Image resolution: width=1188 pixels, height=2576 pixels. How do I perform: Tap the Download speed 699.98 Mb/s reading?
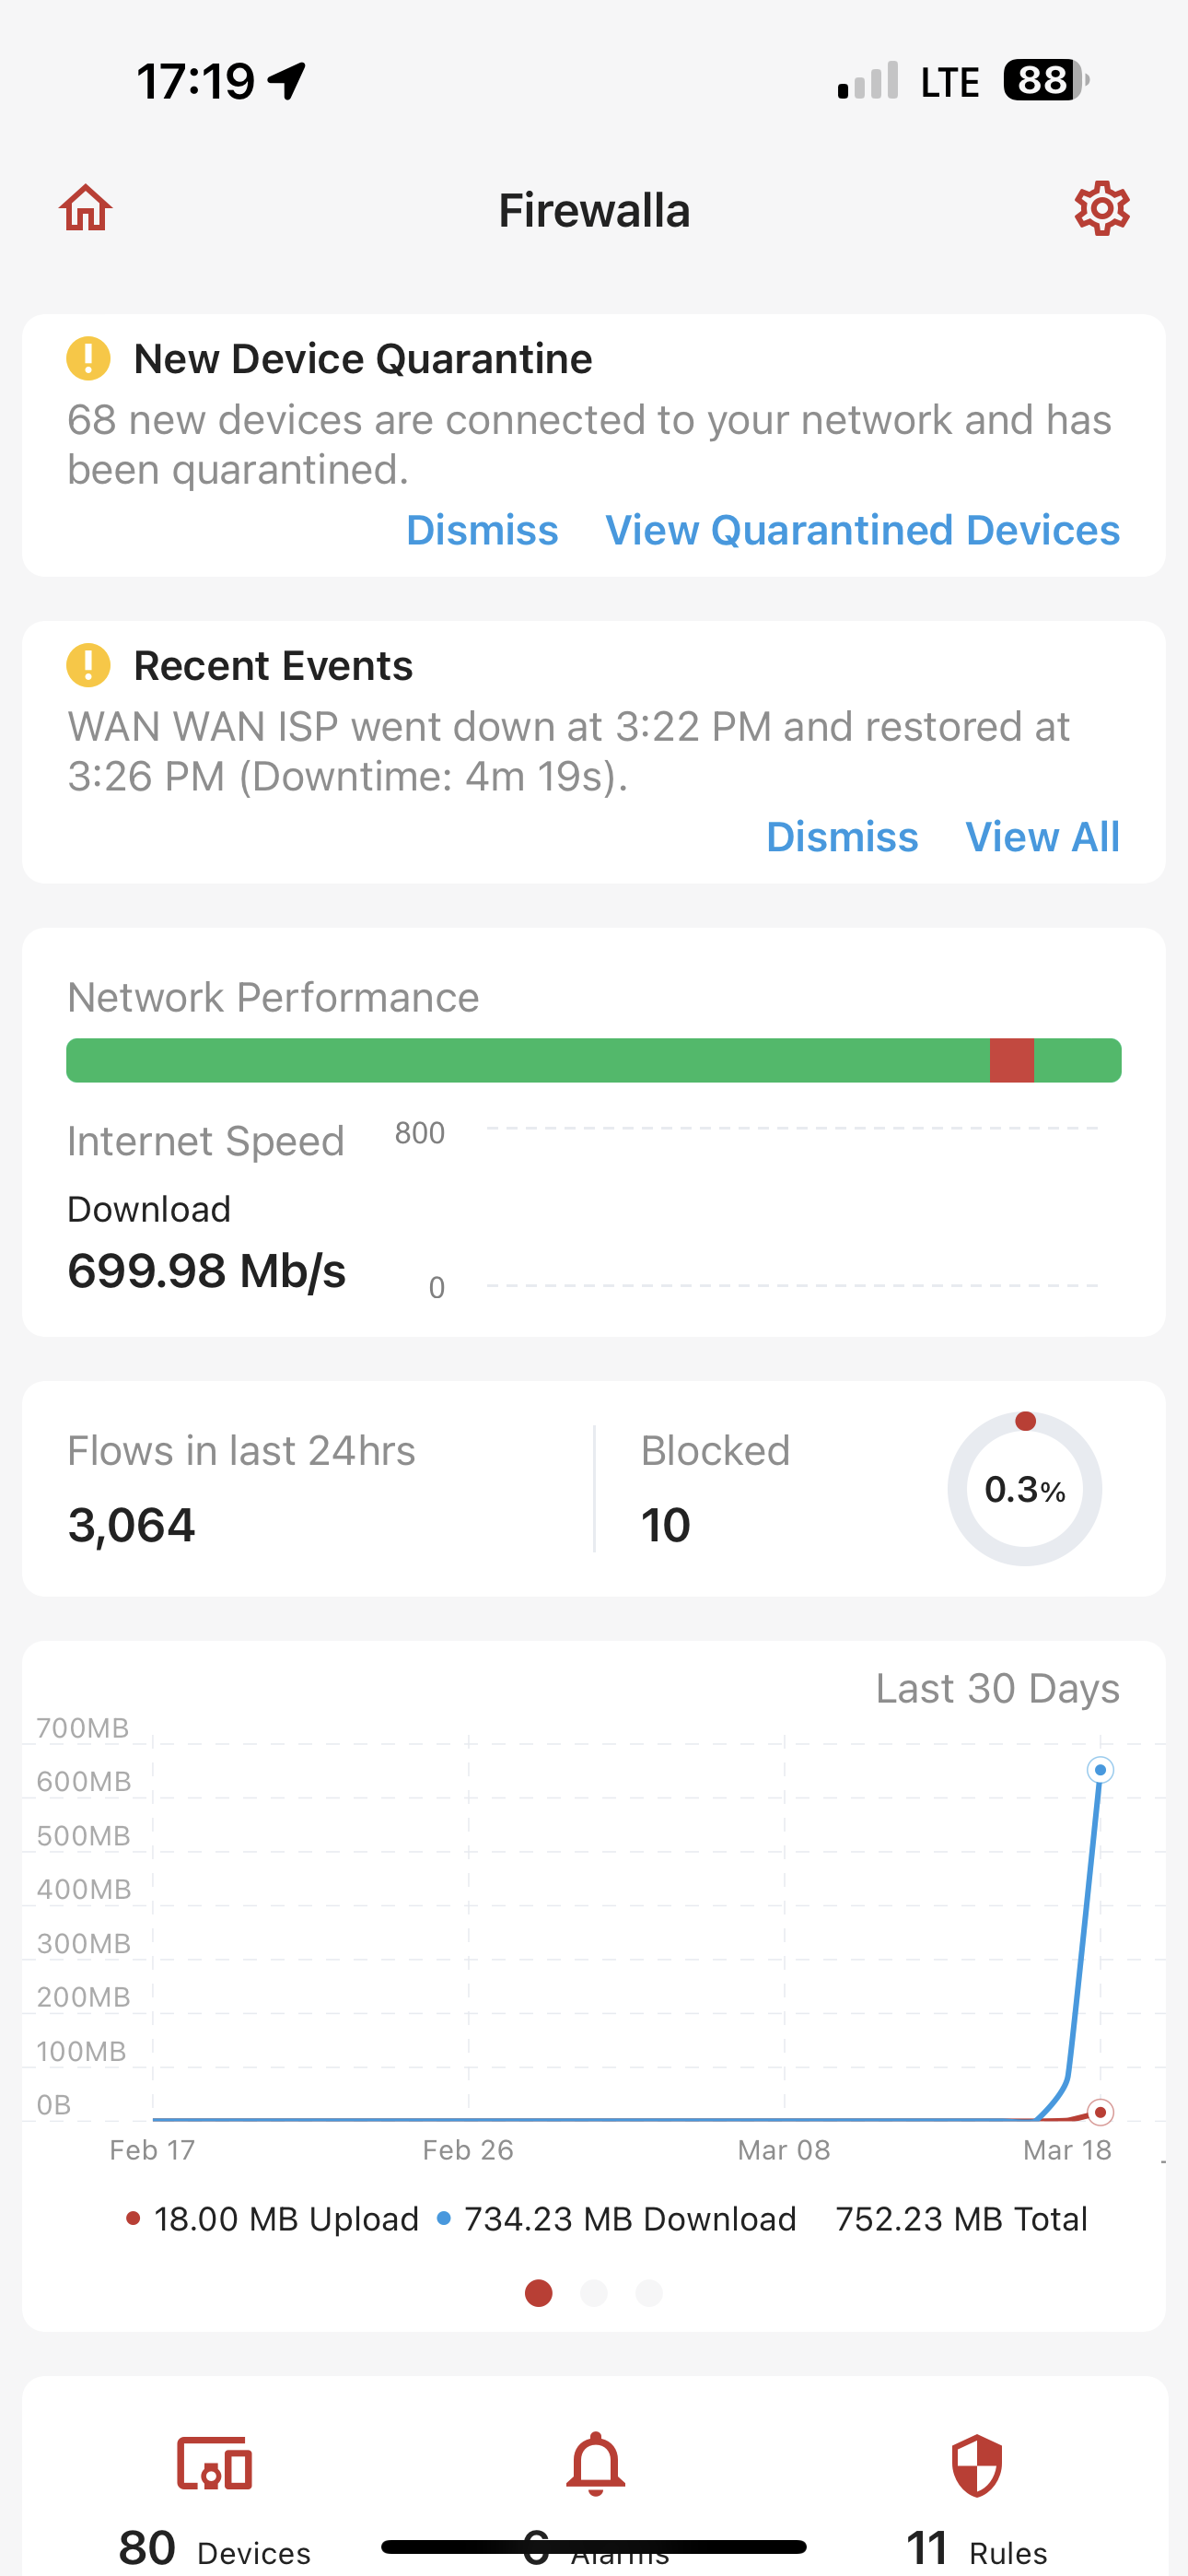coord(207,1270)
